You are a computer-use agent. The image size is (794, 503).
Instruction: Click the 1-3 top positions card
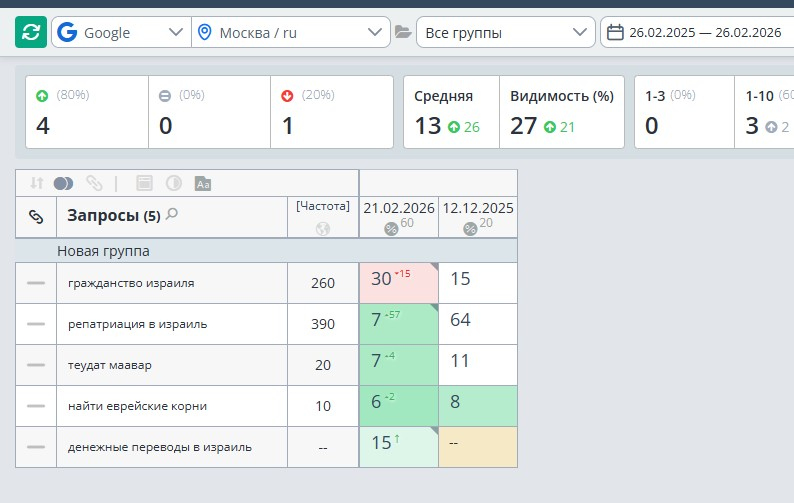[684, 112]
